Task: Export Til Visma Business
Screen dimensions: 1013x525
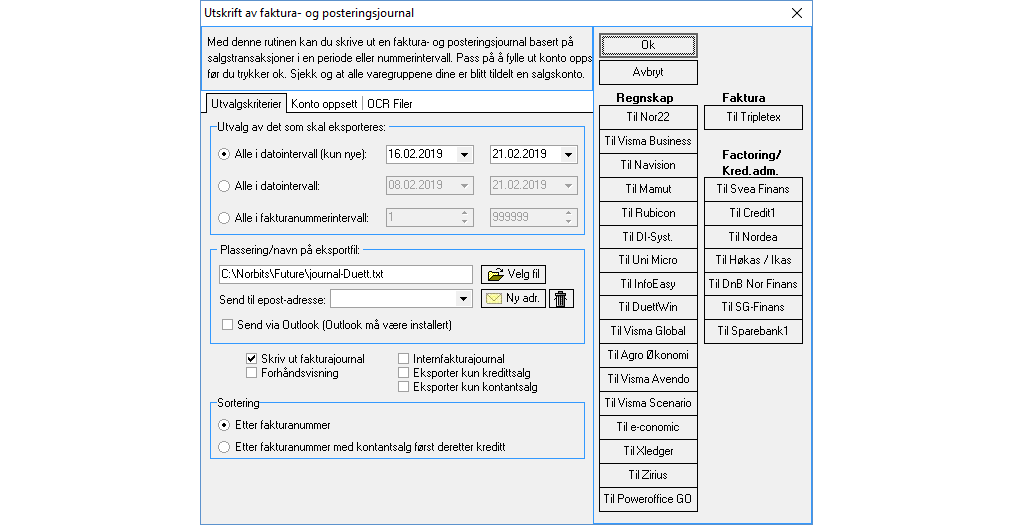Action: [648, 141]
